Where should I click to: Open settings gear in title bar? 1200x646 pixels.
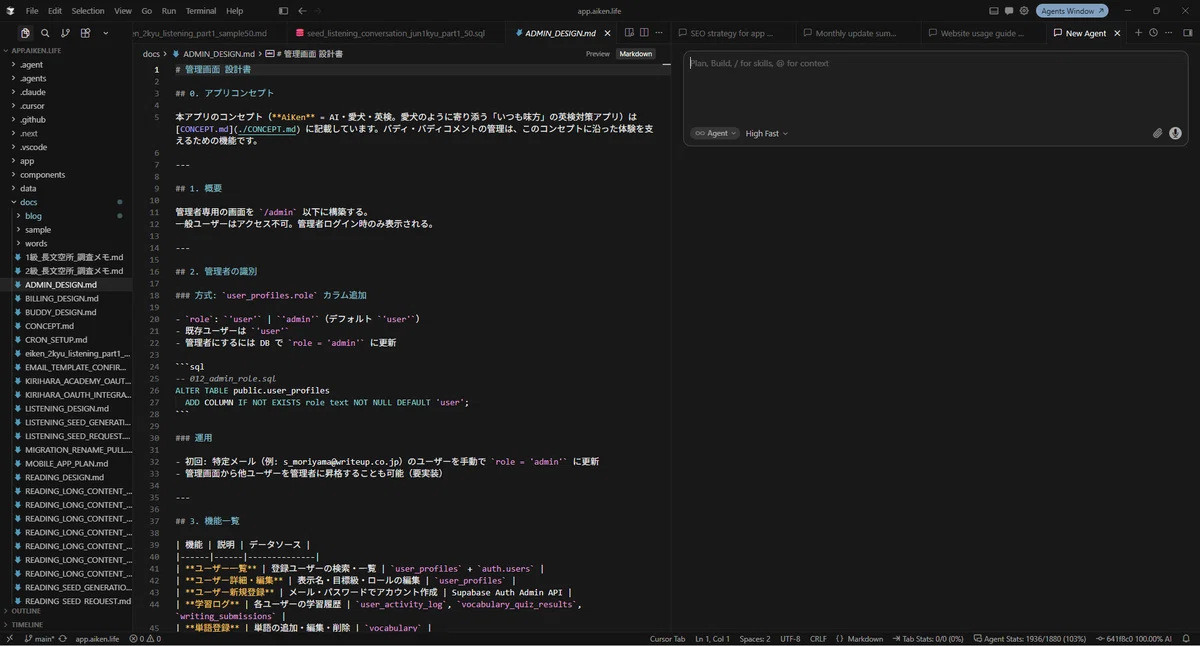pos(1024,11)
